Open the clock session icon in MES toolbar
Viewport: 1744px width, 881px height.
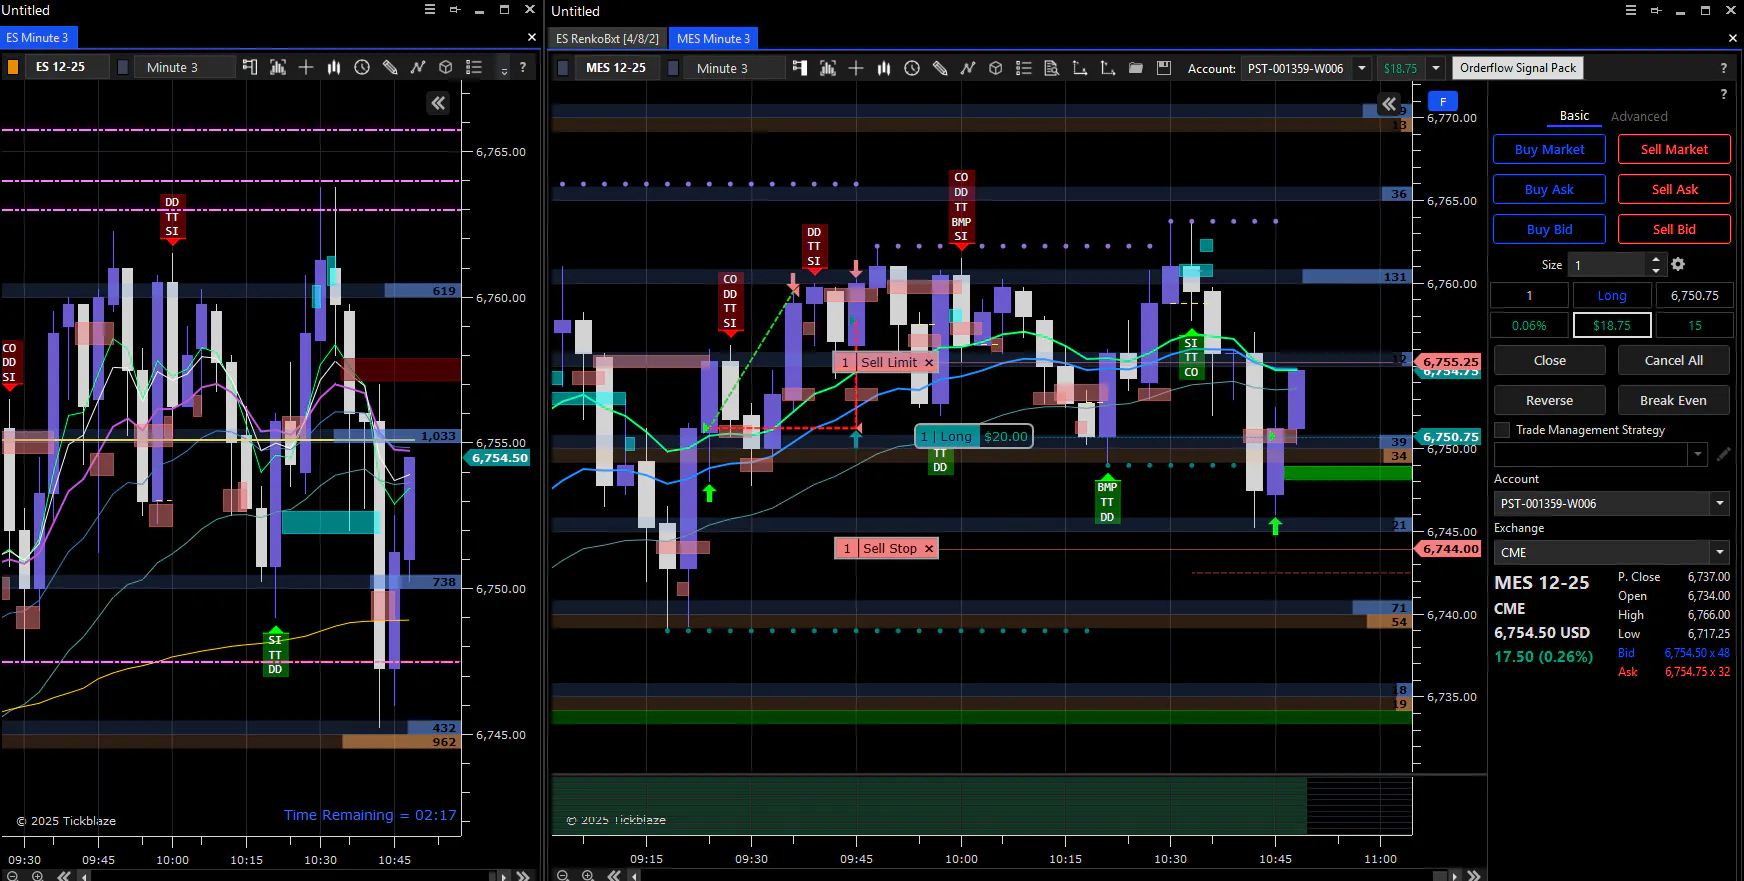coord(912,68)
